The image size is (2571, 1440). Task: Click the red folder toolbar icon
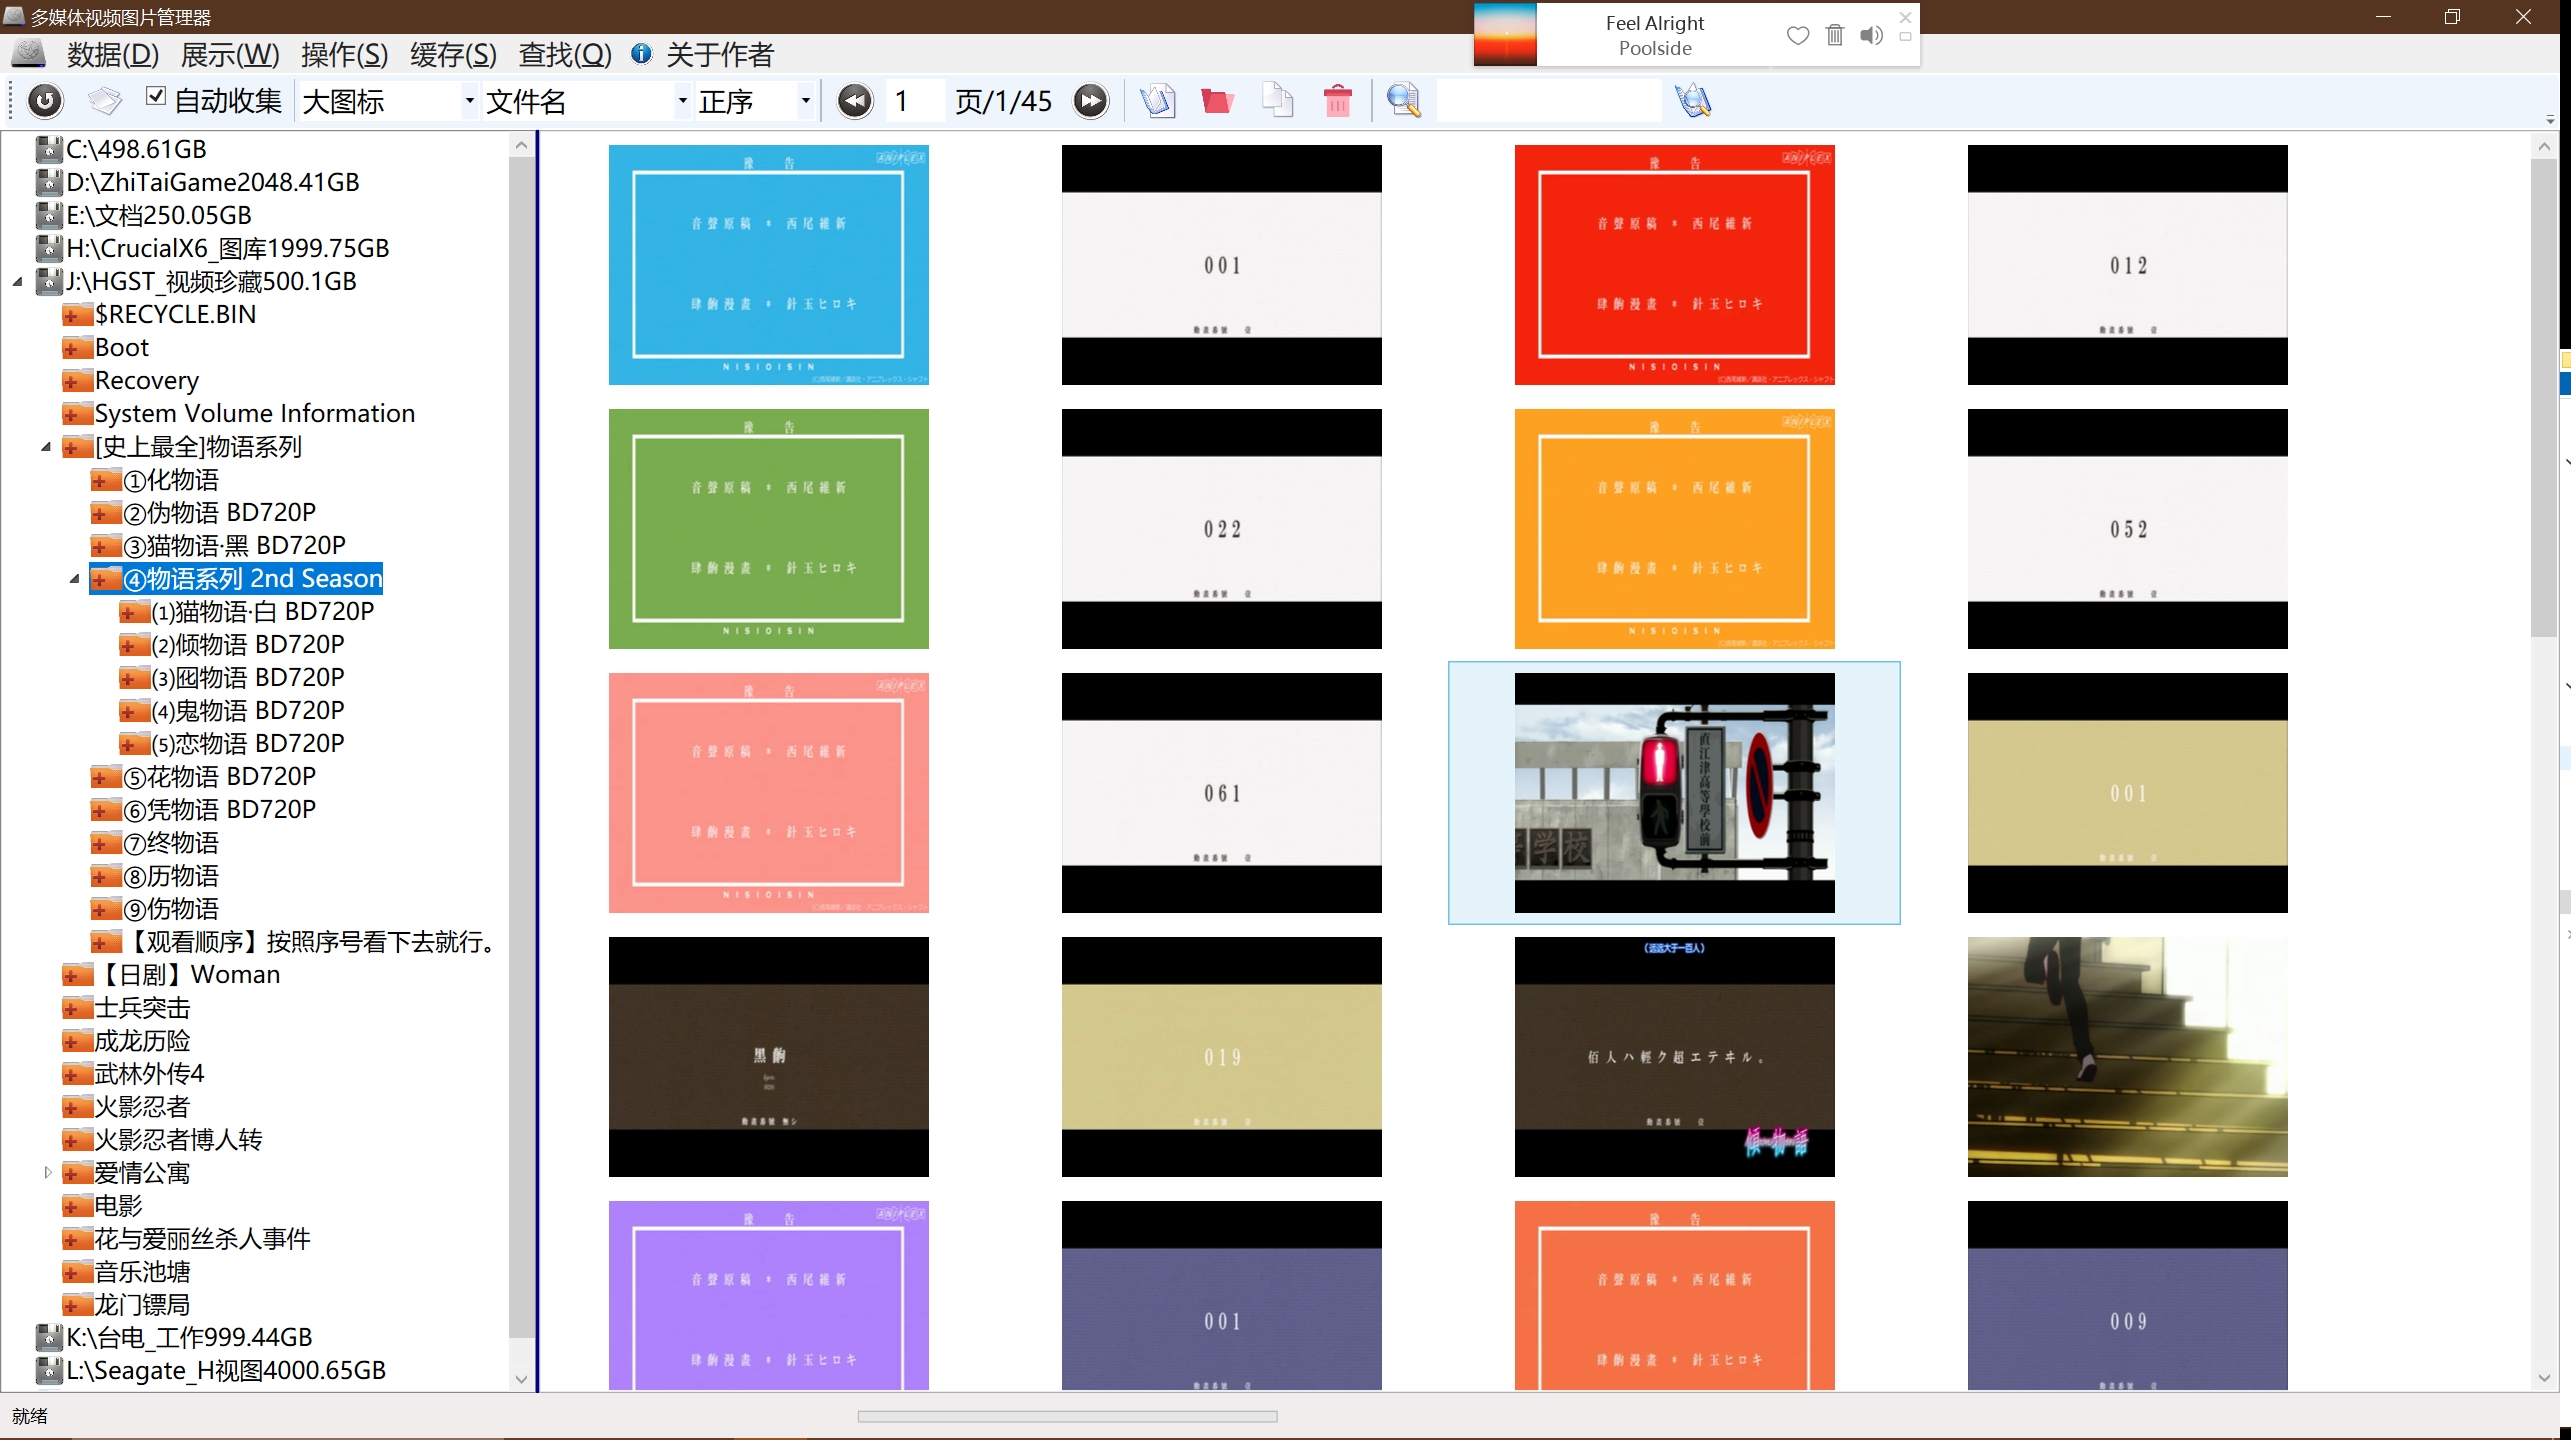[1216, 101]
